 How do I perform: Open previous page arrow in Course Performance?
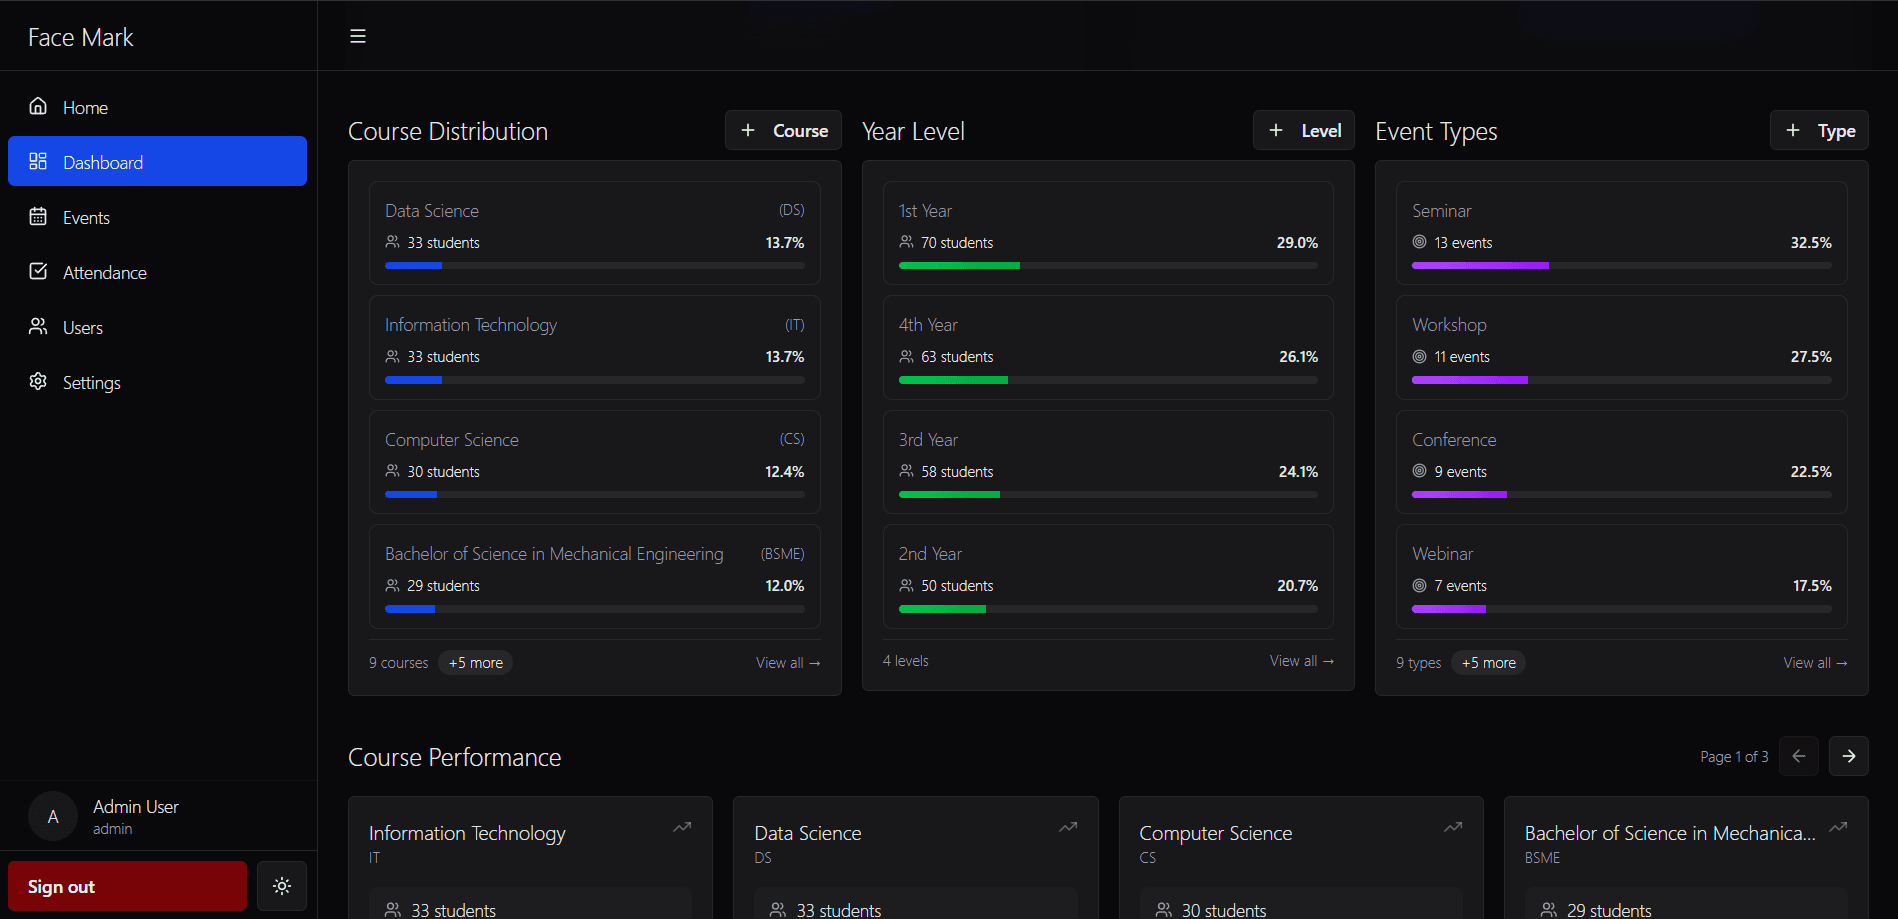[1799, 756]
